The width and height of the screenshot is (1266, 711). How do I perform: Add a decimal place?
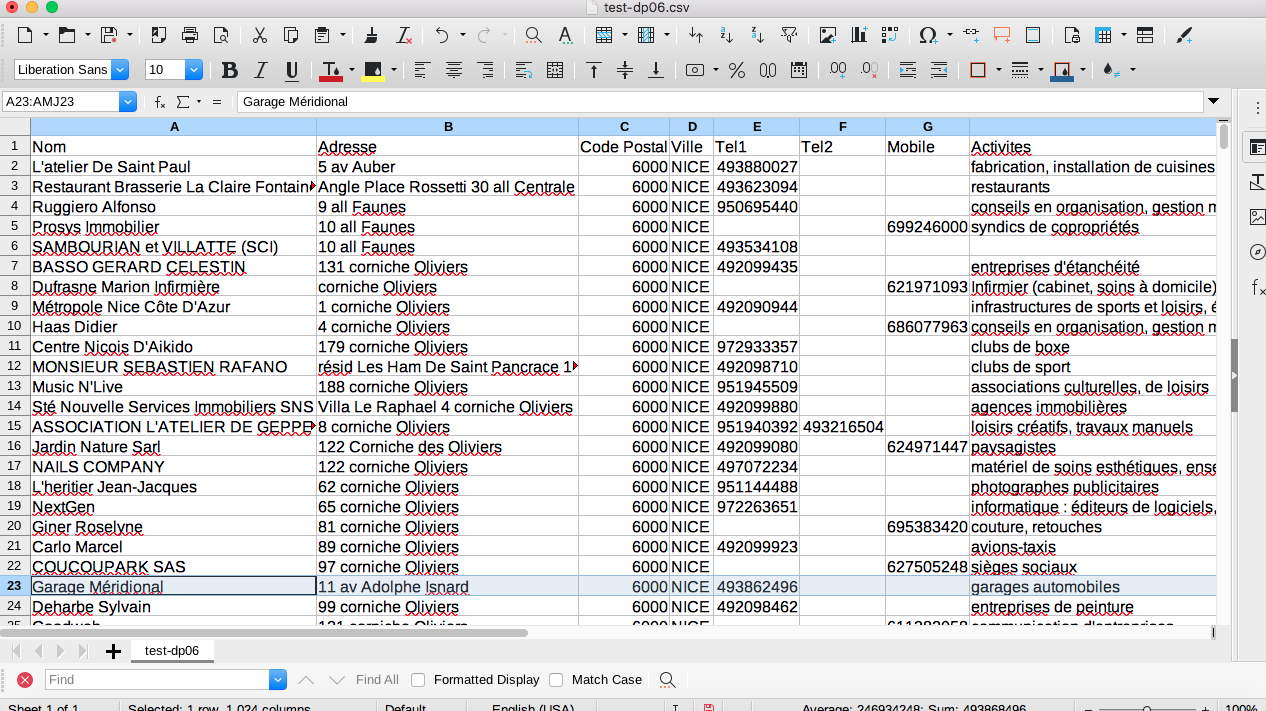click(838, 70)
